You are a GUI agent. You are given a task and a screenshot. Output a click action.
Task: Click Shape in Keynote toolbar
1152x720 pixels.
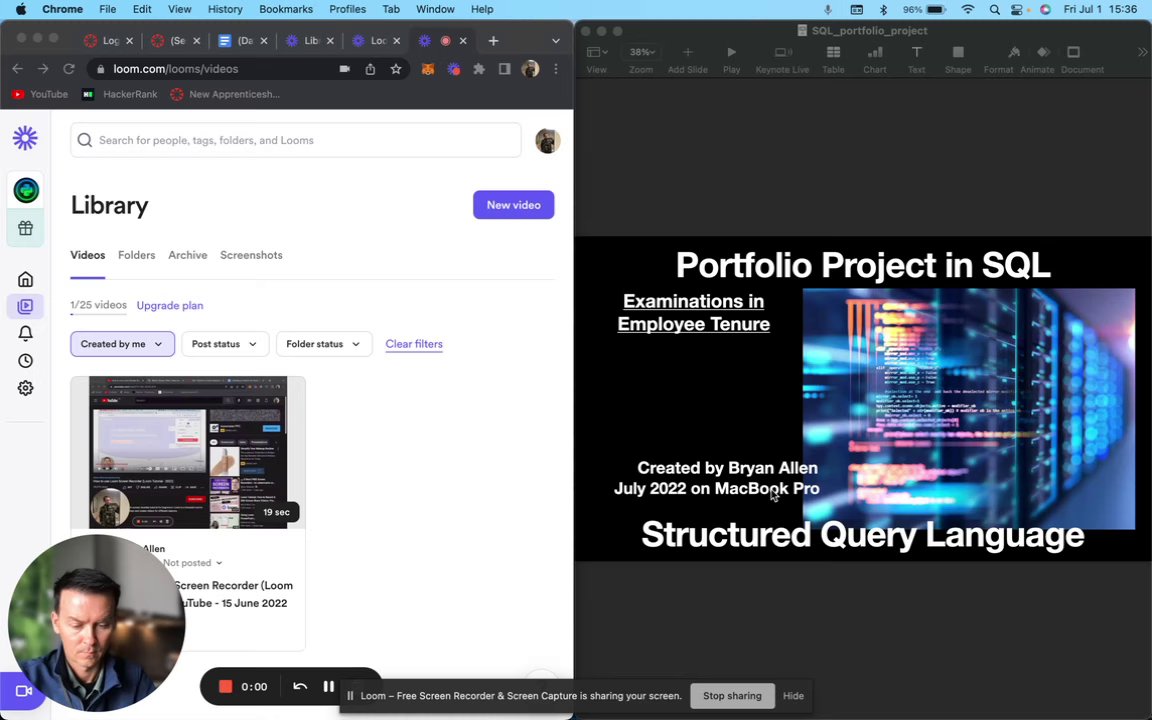point(958,59)
